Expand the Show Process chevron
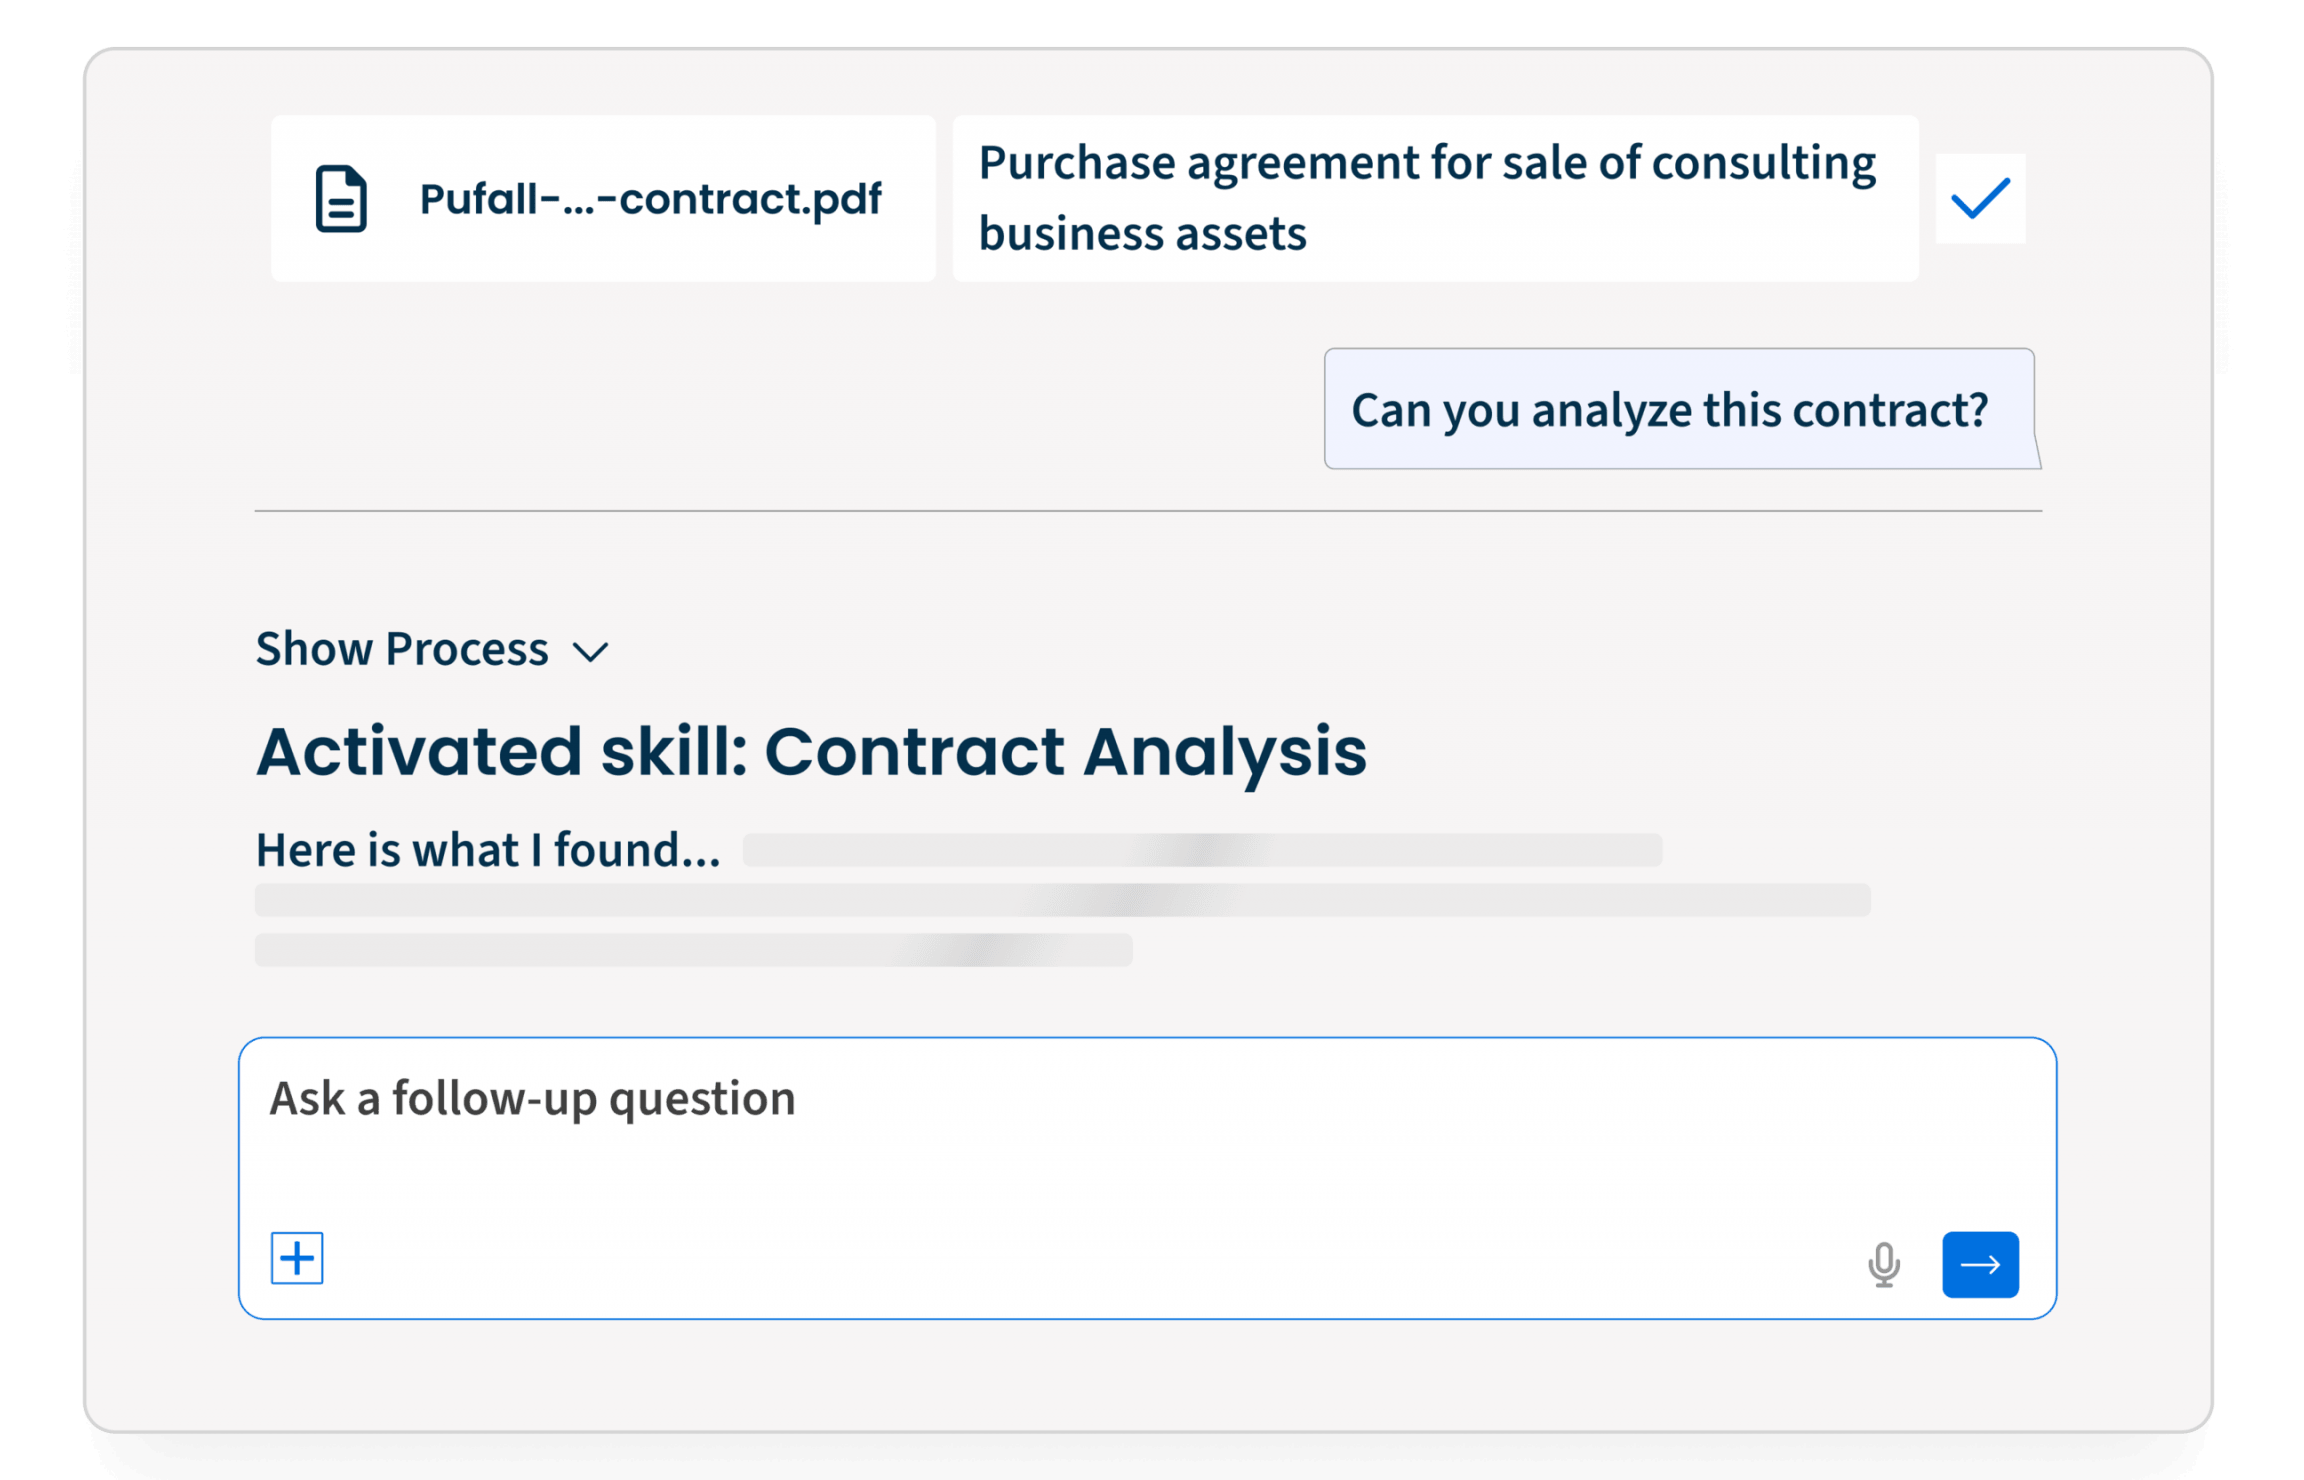This screenshot has height=1480, width=2304. (590, 653)
